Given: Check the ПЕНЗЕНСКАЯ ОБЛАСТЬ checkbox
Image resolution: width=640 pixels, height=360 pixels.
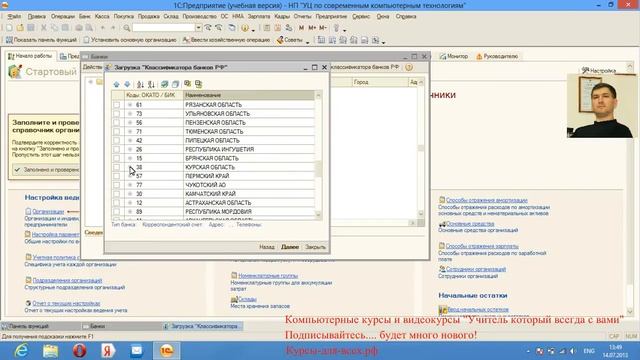Looking at the screenshot, I should pos(117,123).
